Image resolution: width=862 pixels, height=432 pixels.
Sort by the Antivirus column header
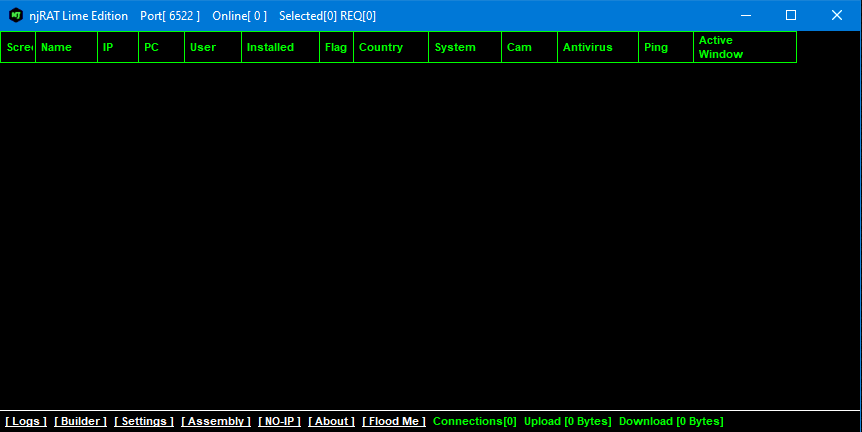coord(598,47)
